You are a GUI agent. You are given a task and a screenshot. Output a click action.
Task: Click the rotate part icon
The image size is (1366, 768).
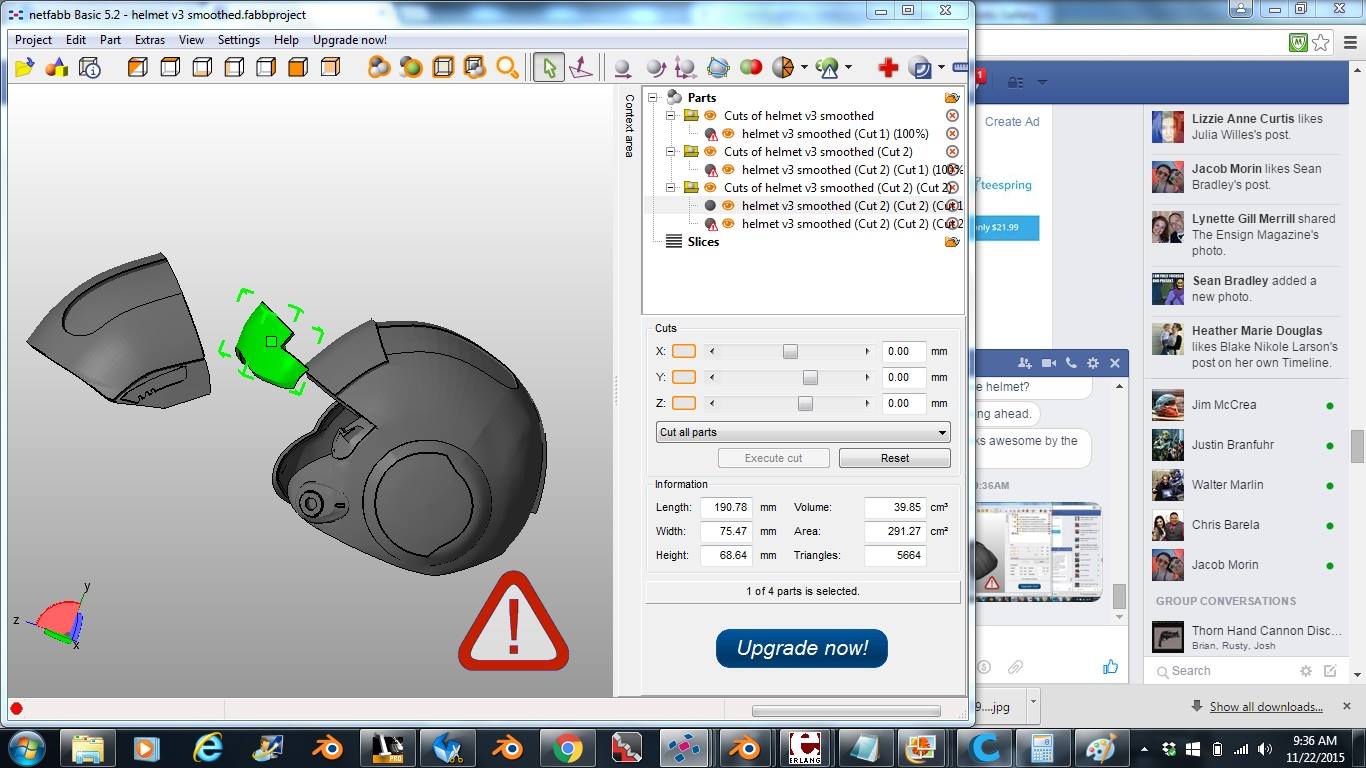pyautogui.click(x=655, y=68)
